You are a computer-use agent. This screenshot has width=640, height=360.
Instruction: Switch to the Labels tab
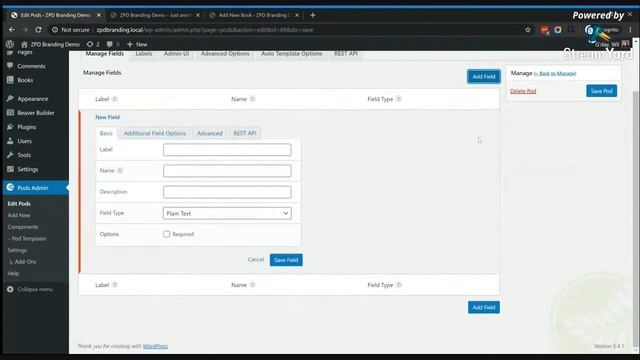click(x=144, y=54)
